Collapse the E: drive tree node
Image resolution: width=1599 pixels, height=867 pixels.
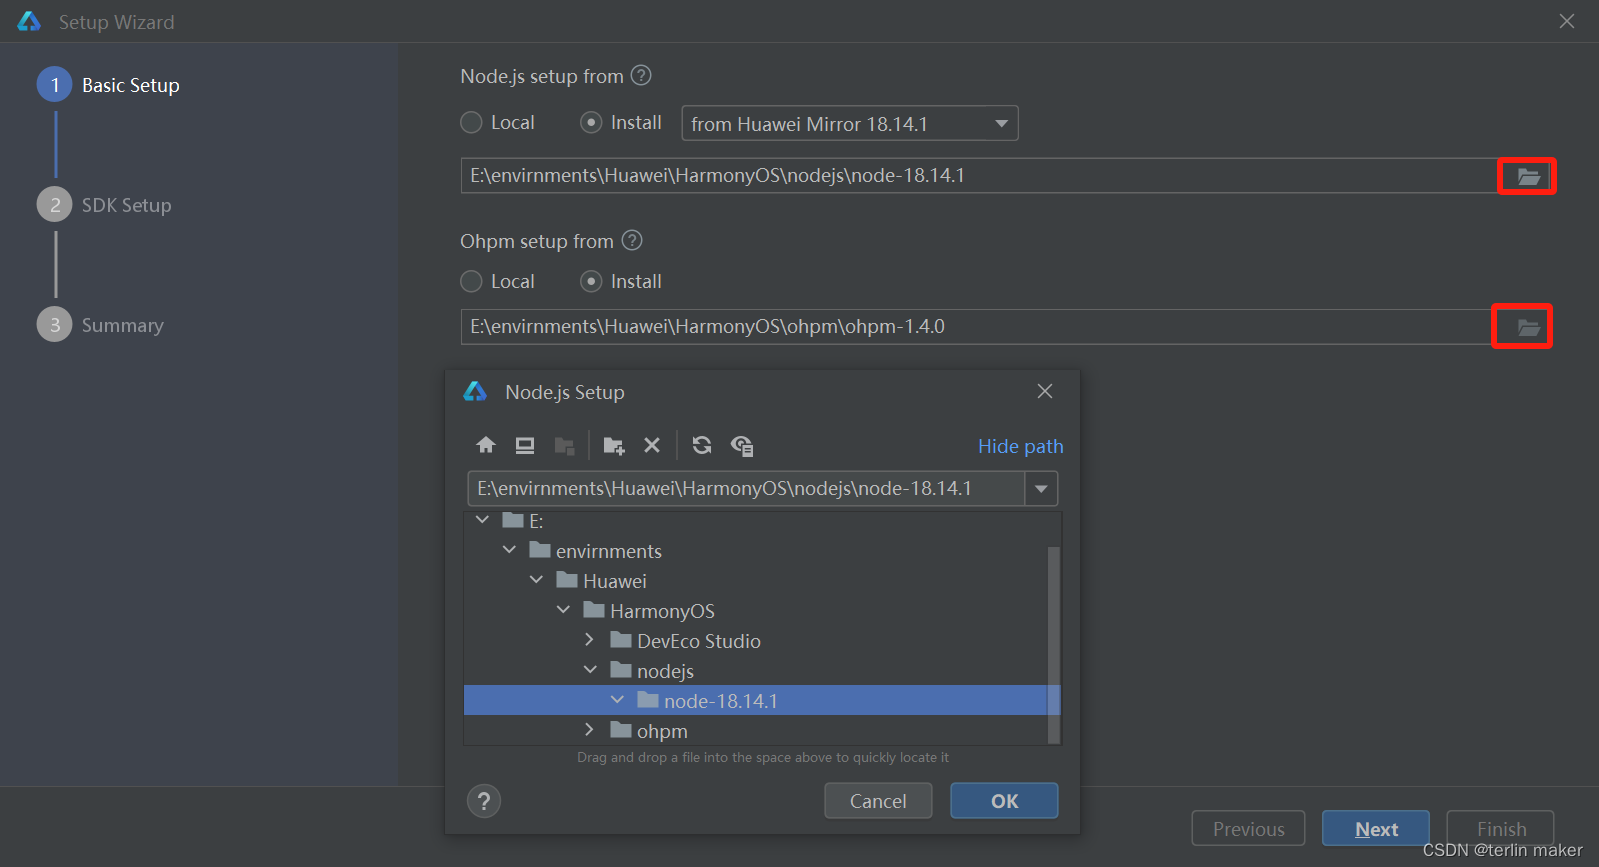point(483,520)
